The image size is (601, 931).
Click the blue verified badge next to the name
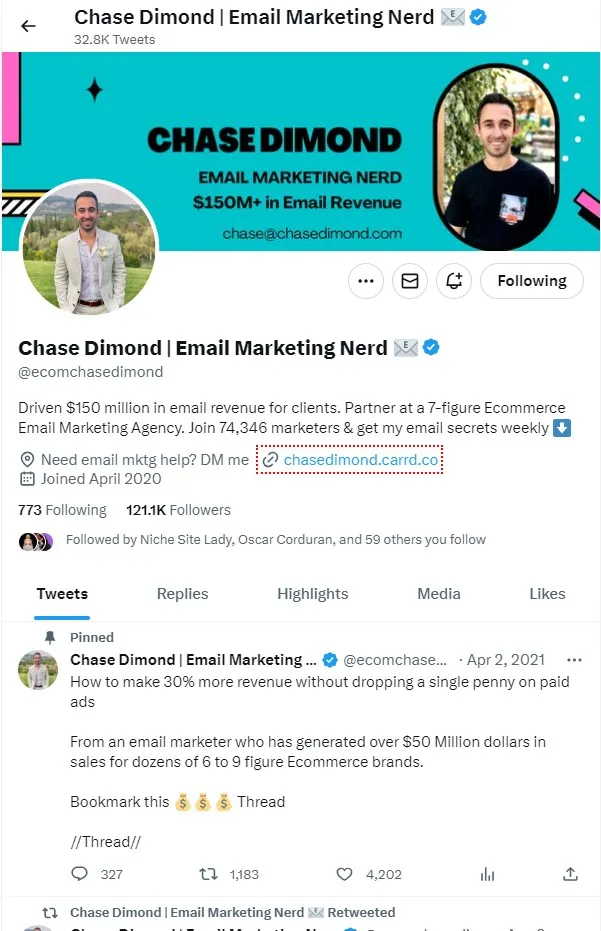(429, 347)
